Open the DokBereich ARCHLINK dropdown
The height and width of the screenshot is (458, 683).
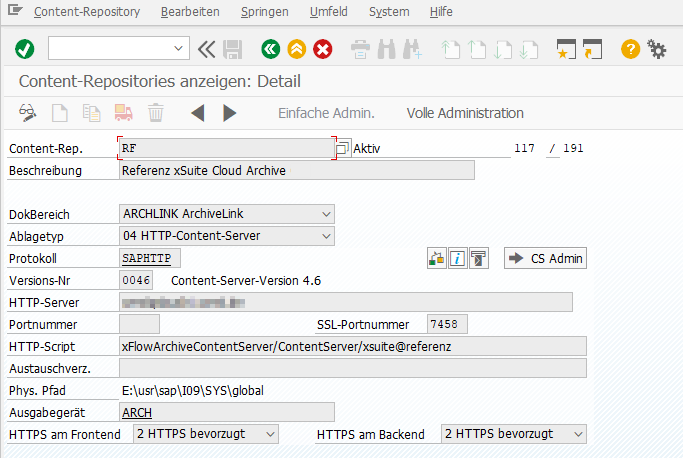point(326,214)
